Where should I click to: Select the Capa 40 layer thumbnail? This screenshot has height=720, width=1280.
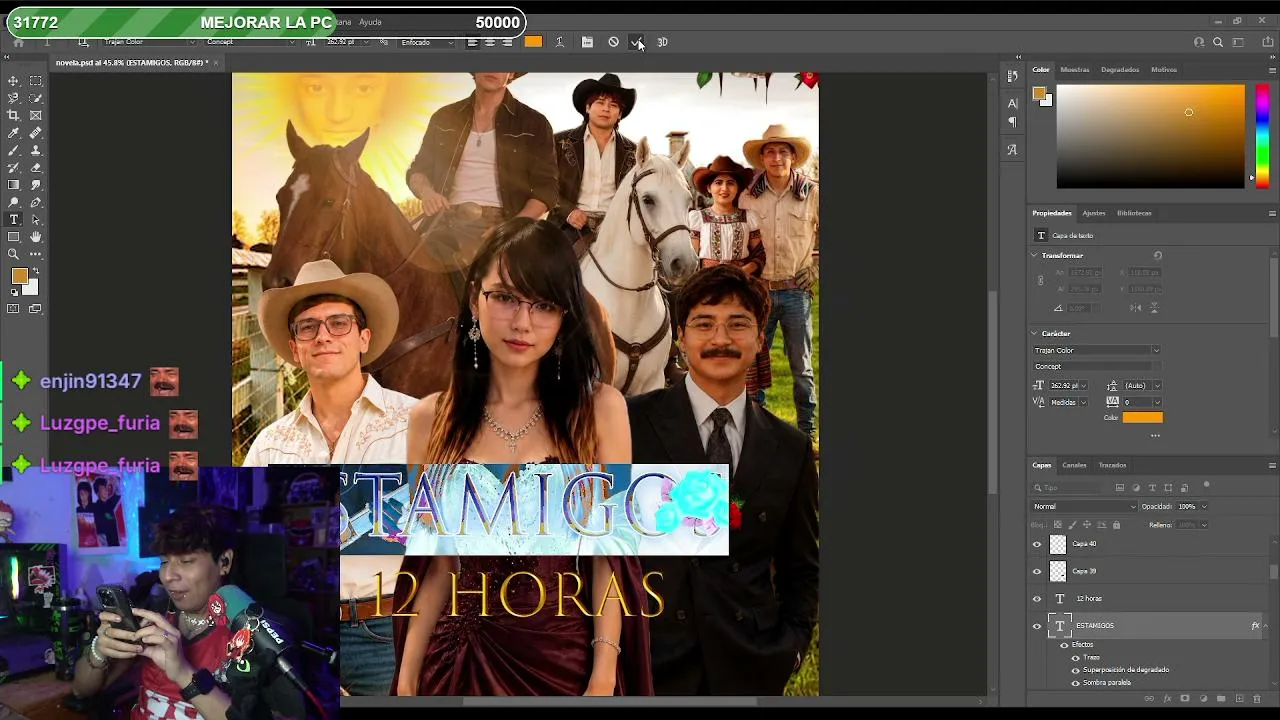click(x=1058, y=545)
